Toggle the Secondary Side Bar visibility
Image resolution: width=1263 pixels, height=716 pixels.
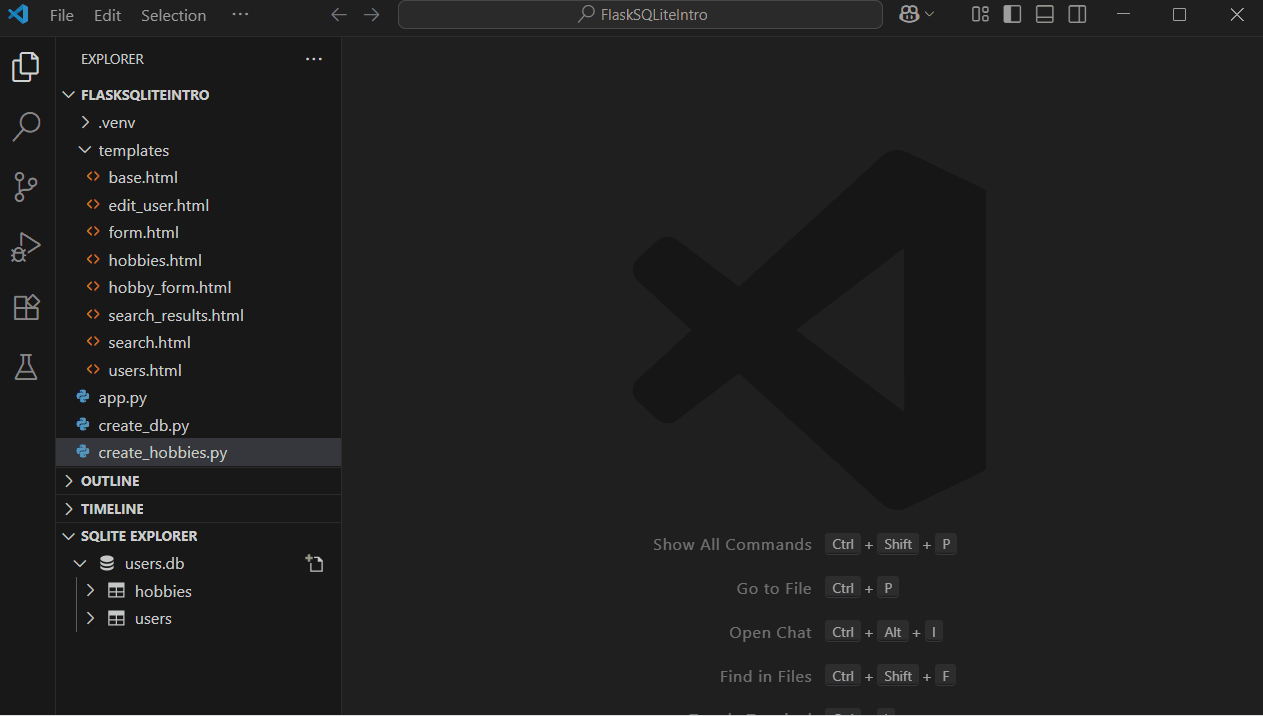pos(1077,15)
